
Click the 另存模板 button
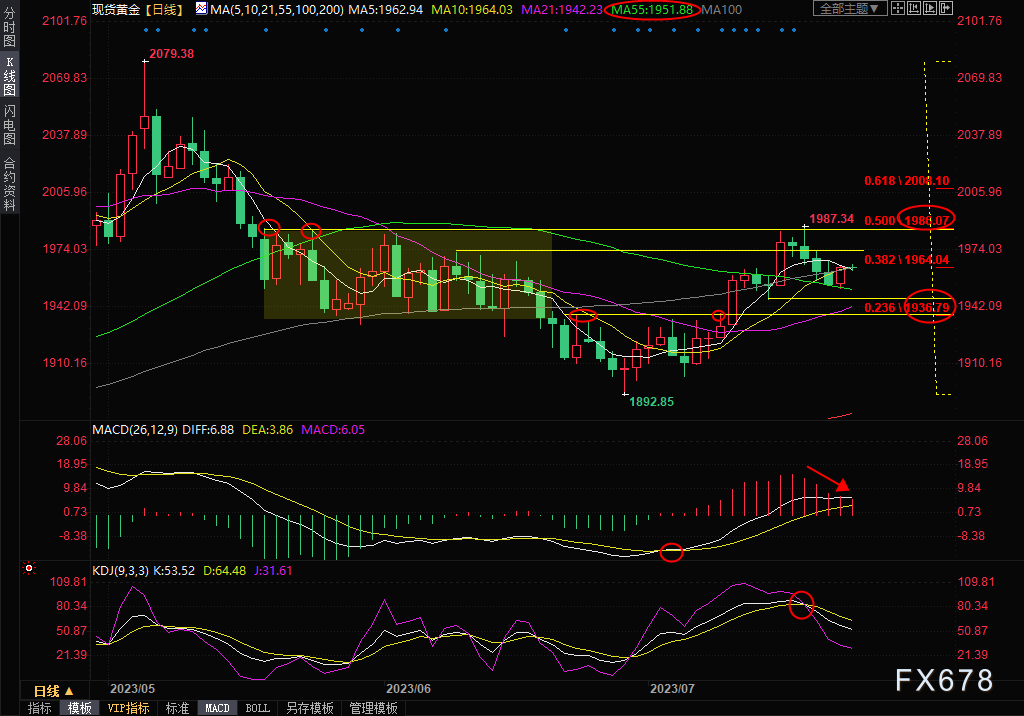click(309, 708)
